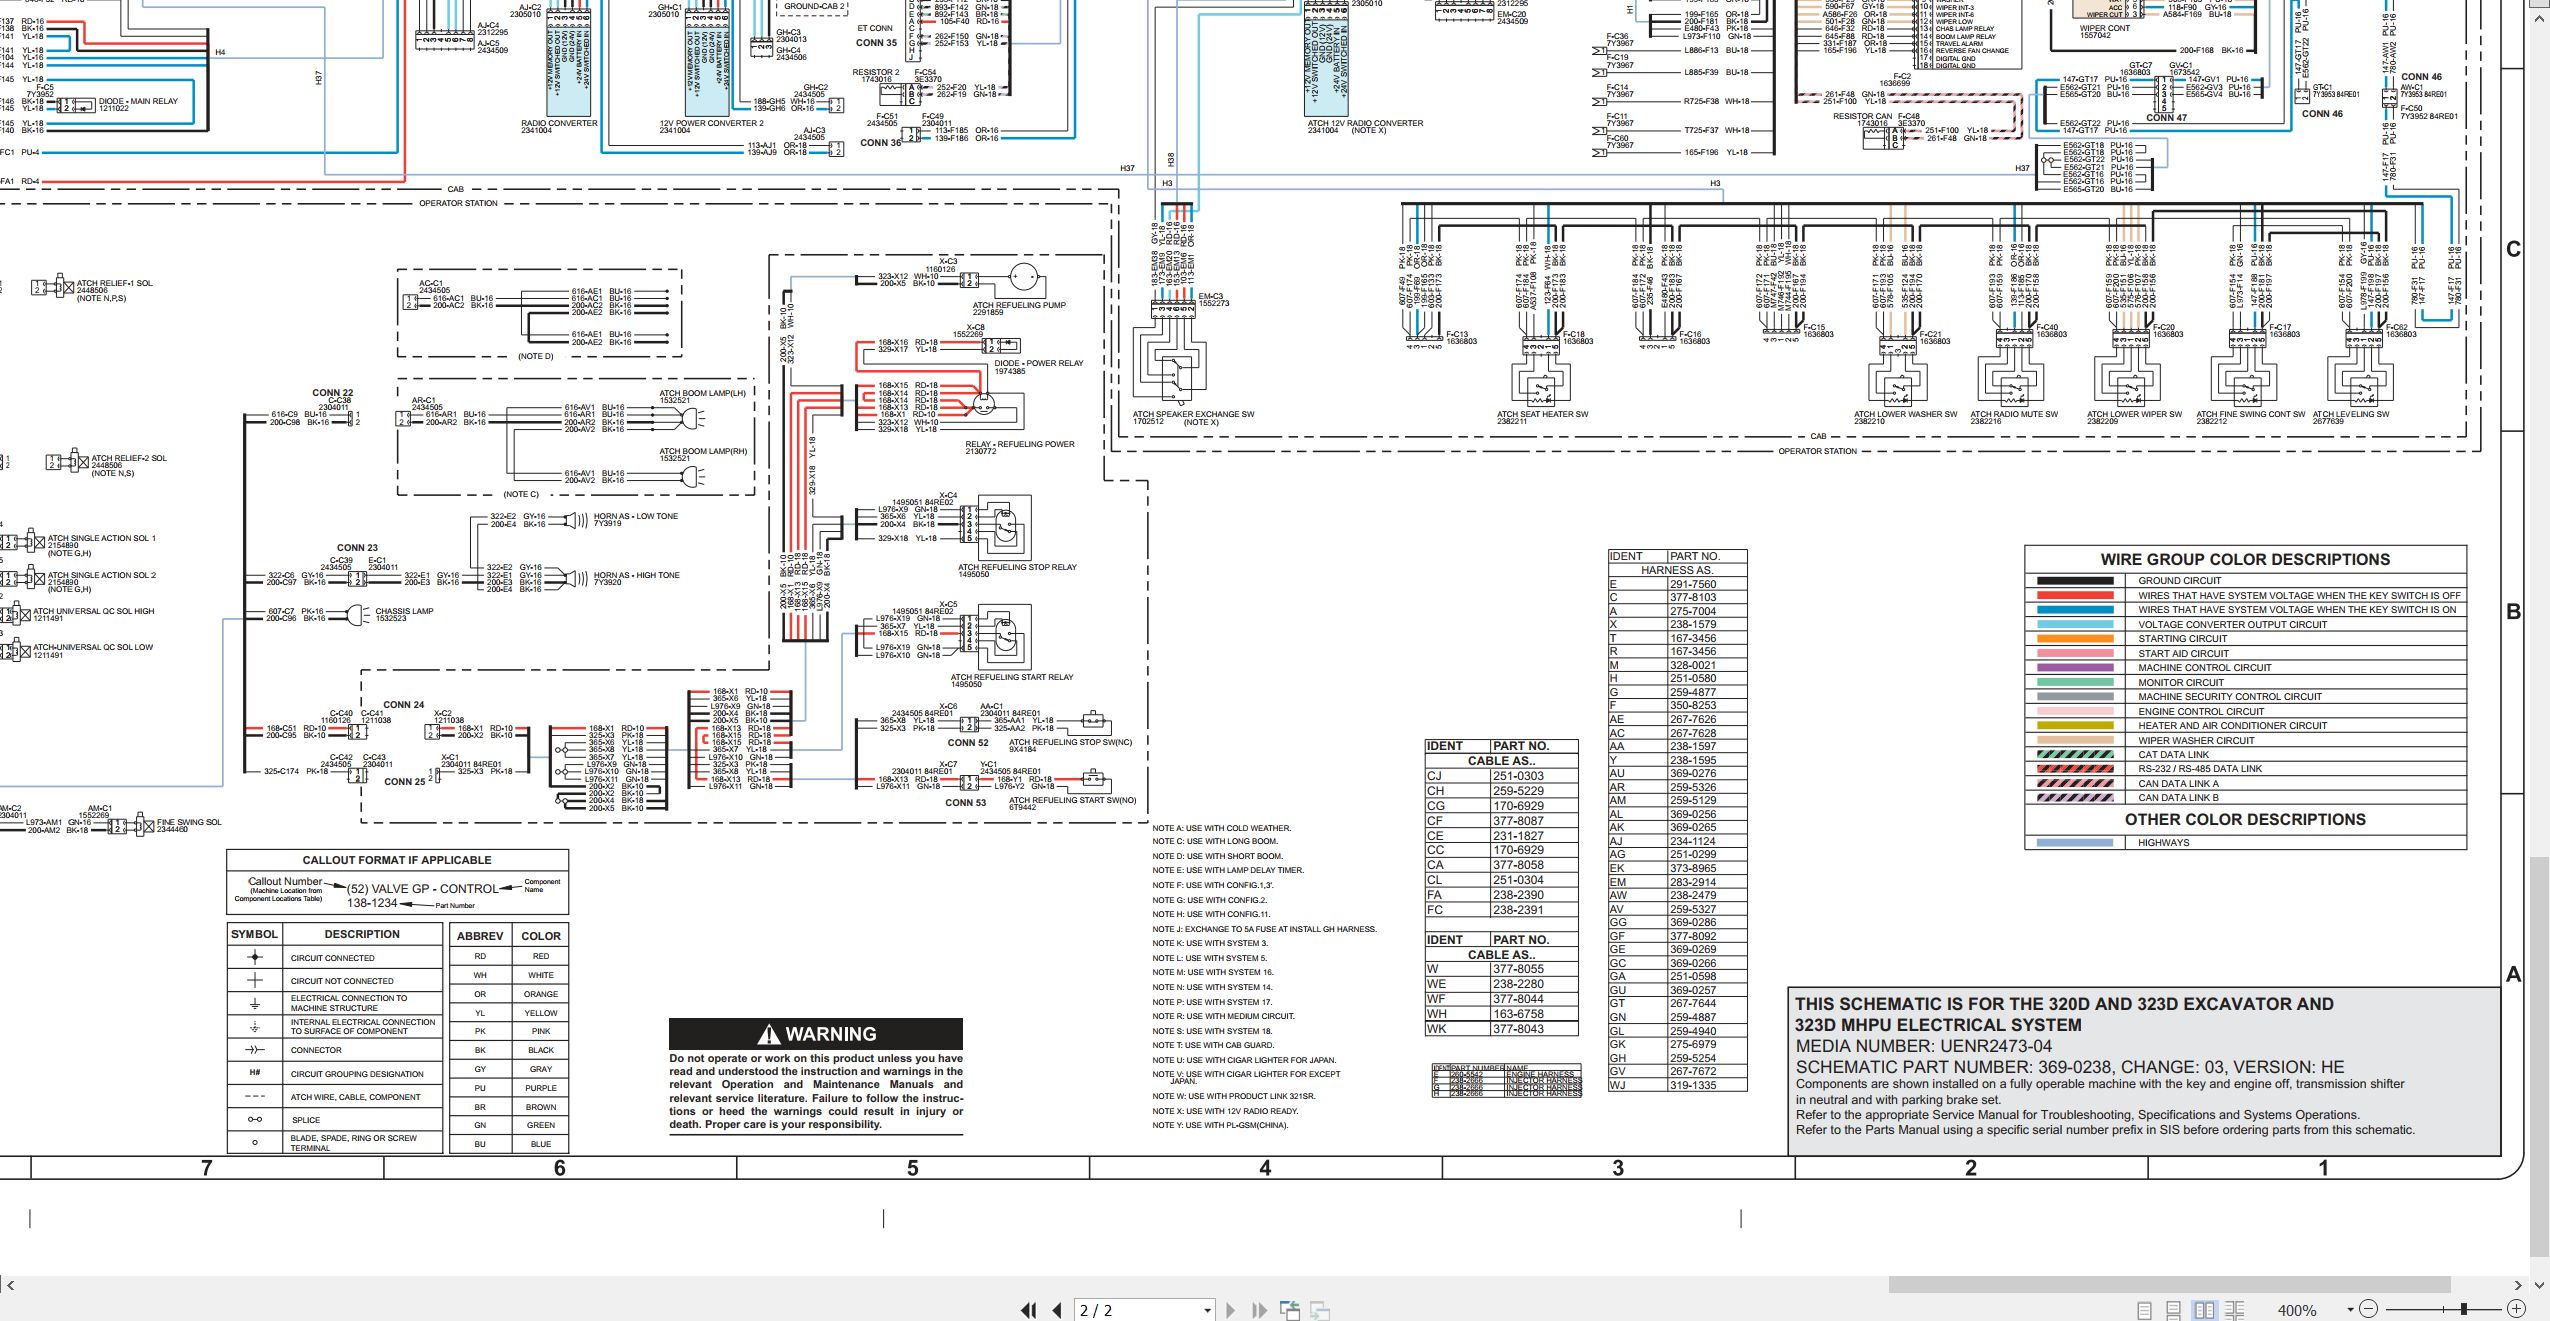The height and width of the screenshot is (1321, 2550).
Task: Click part number 377-8055 in cable table
Action: coord(1518,969)
